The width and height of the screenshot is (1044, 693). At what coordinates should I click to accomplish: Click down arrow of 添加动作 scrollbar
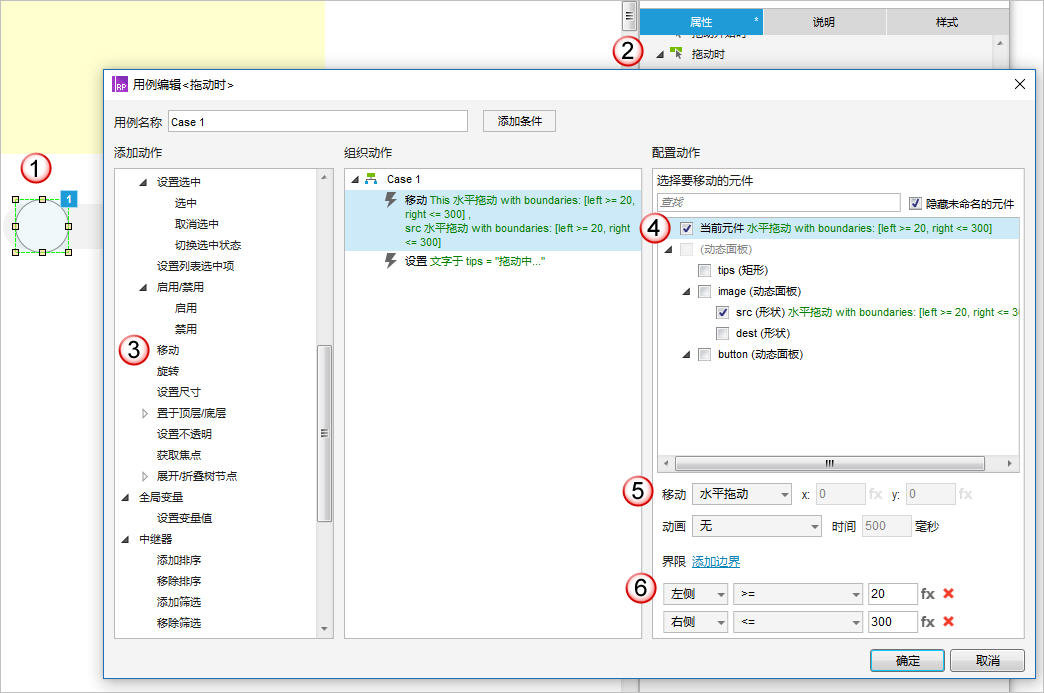pos(324,628)
